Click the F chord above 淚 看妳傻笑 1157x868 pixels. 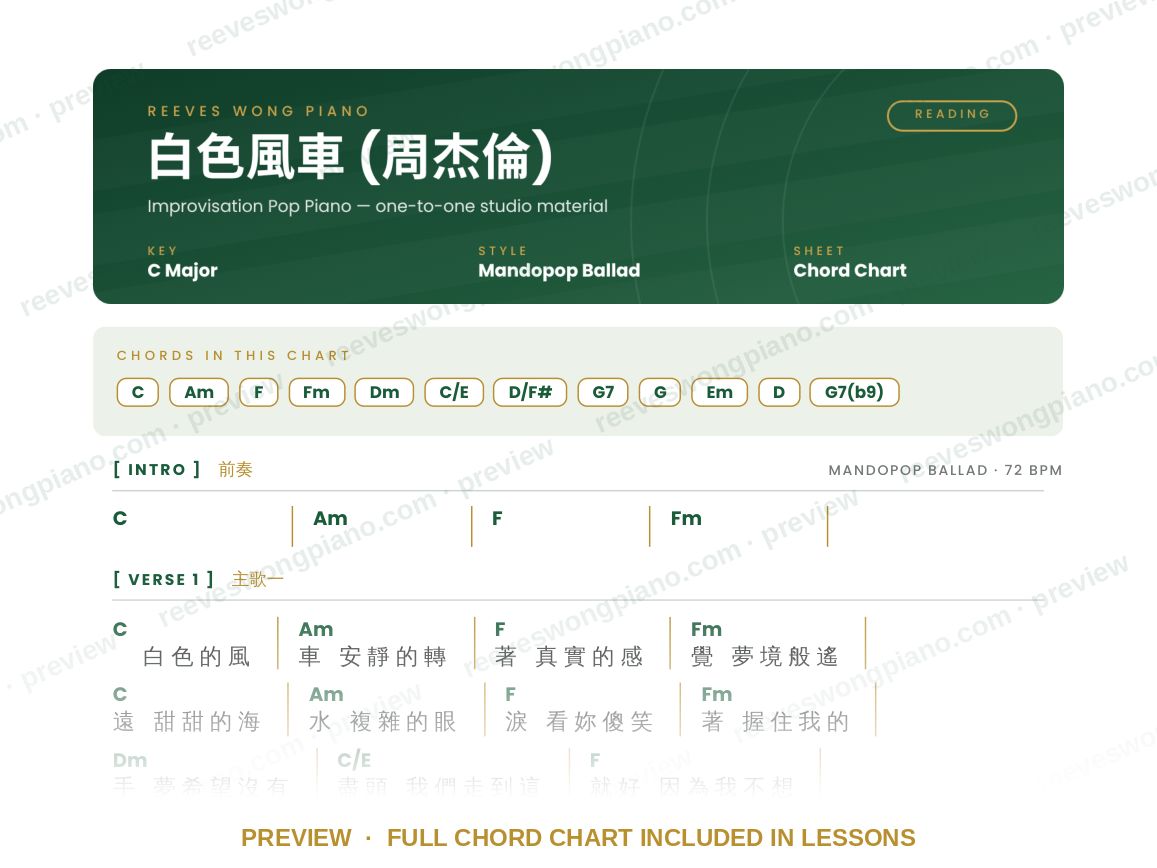[511, 694]
